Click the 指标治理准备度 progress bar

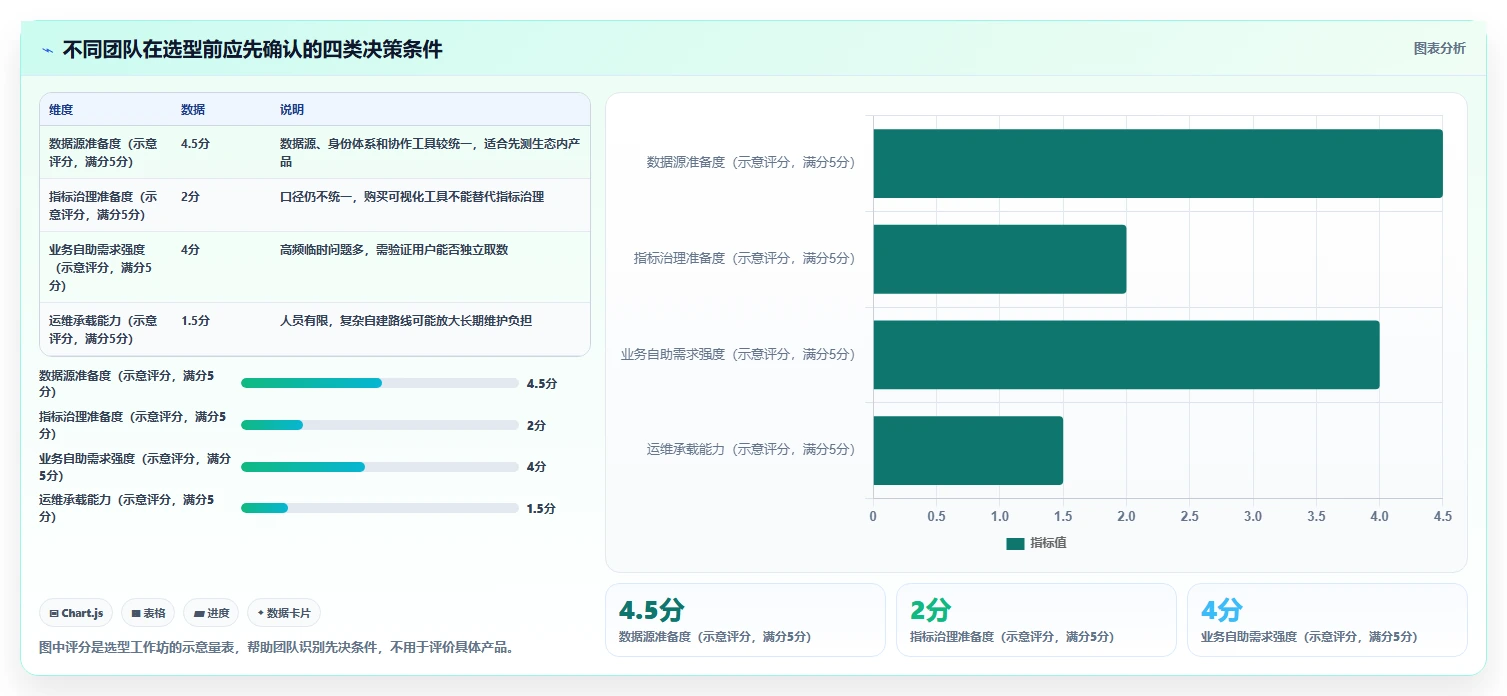379,425
